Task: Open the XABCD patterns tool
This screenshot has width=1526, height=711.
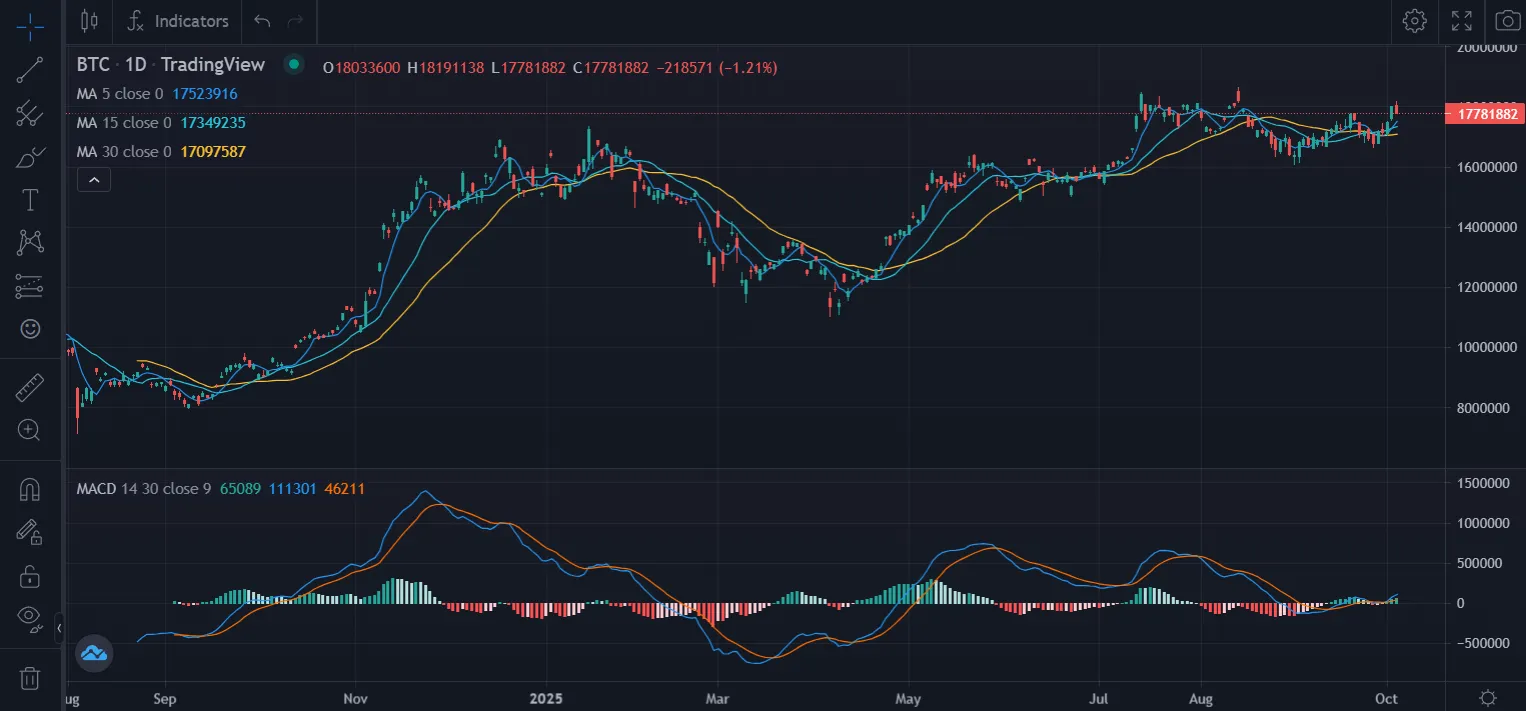Action: click(30, 242)
